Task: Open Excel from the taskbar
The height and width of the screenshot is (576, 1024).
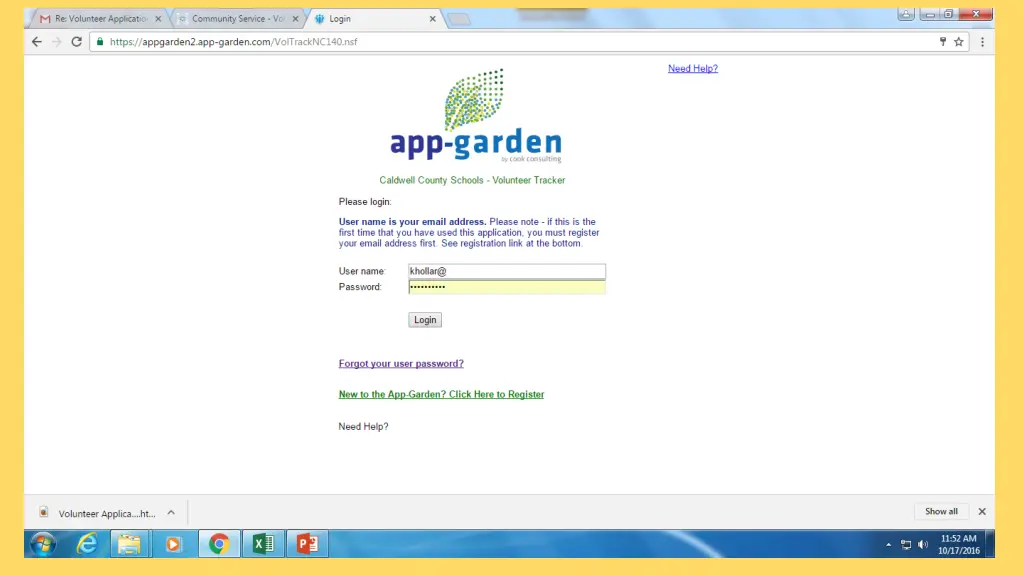Action: [x=263, y=544]
